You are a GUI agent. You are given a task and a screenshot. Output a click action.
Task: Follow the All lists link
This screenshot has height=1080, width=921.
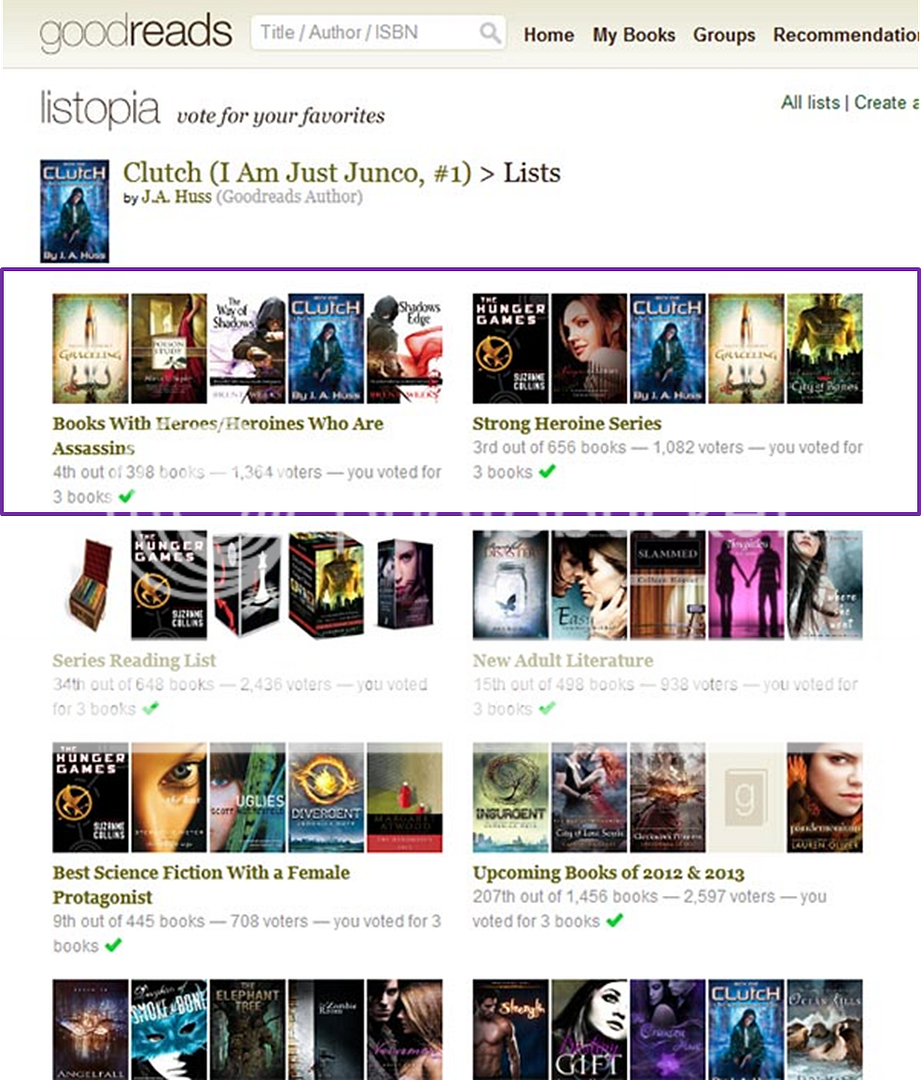pos(810,103)
